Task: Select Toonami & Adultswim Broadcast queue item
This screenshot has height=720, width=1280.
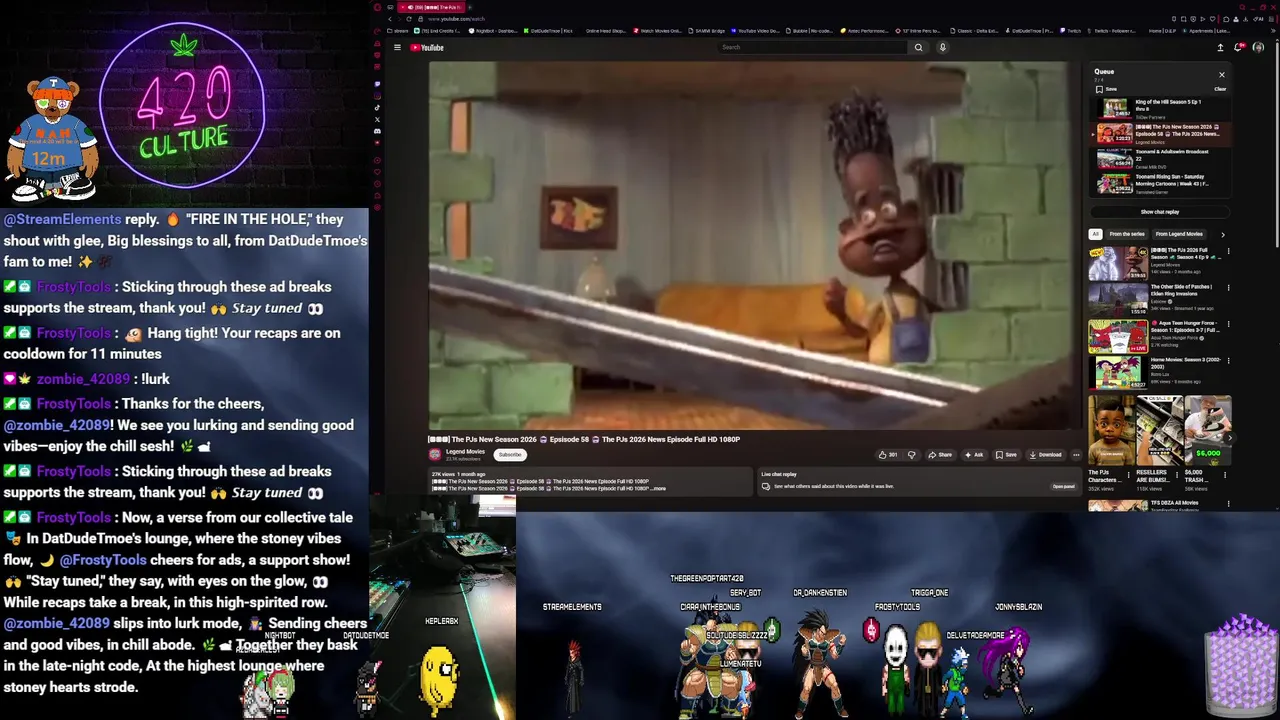Action: click(1160, 158)
